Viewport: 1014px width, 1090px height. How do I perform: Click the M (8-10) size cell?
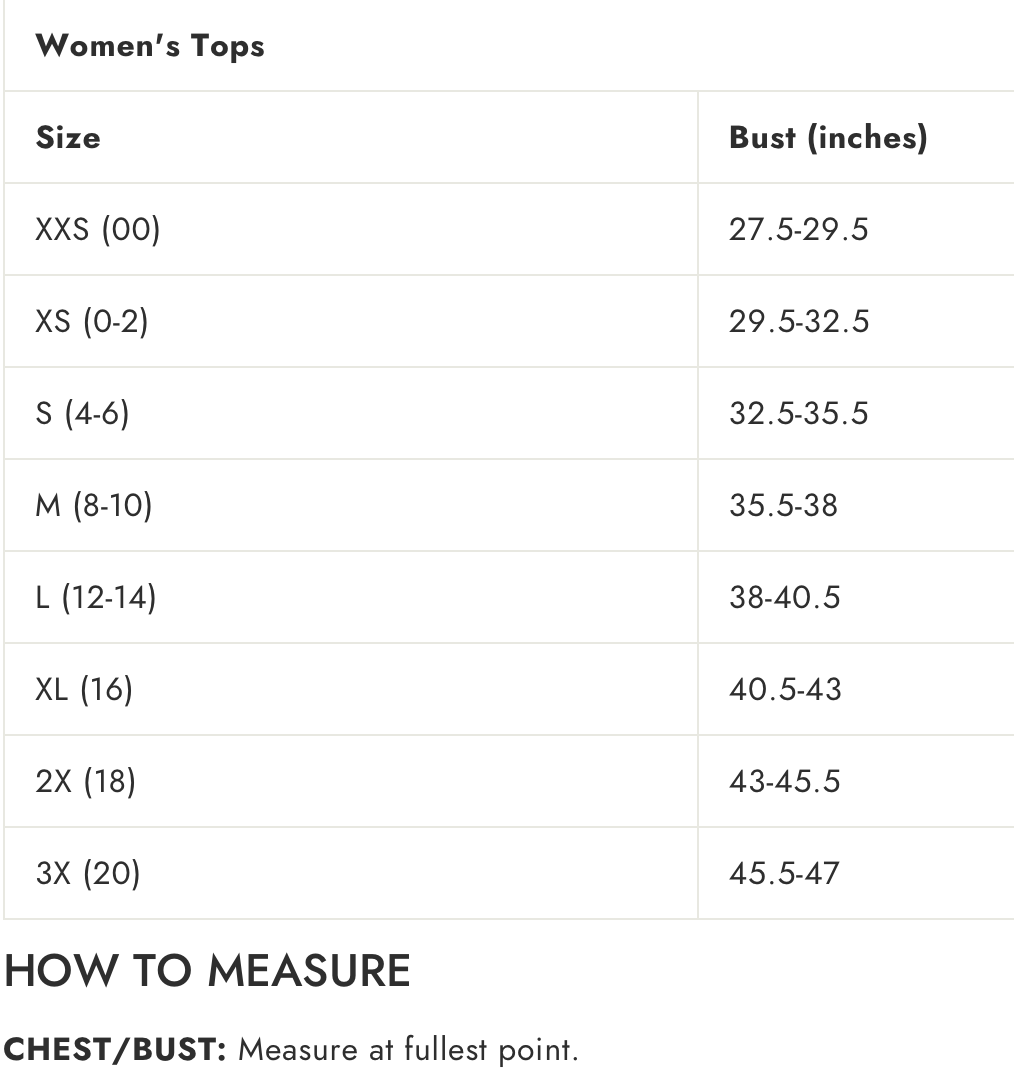click(94, 505)
